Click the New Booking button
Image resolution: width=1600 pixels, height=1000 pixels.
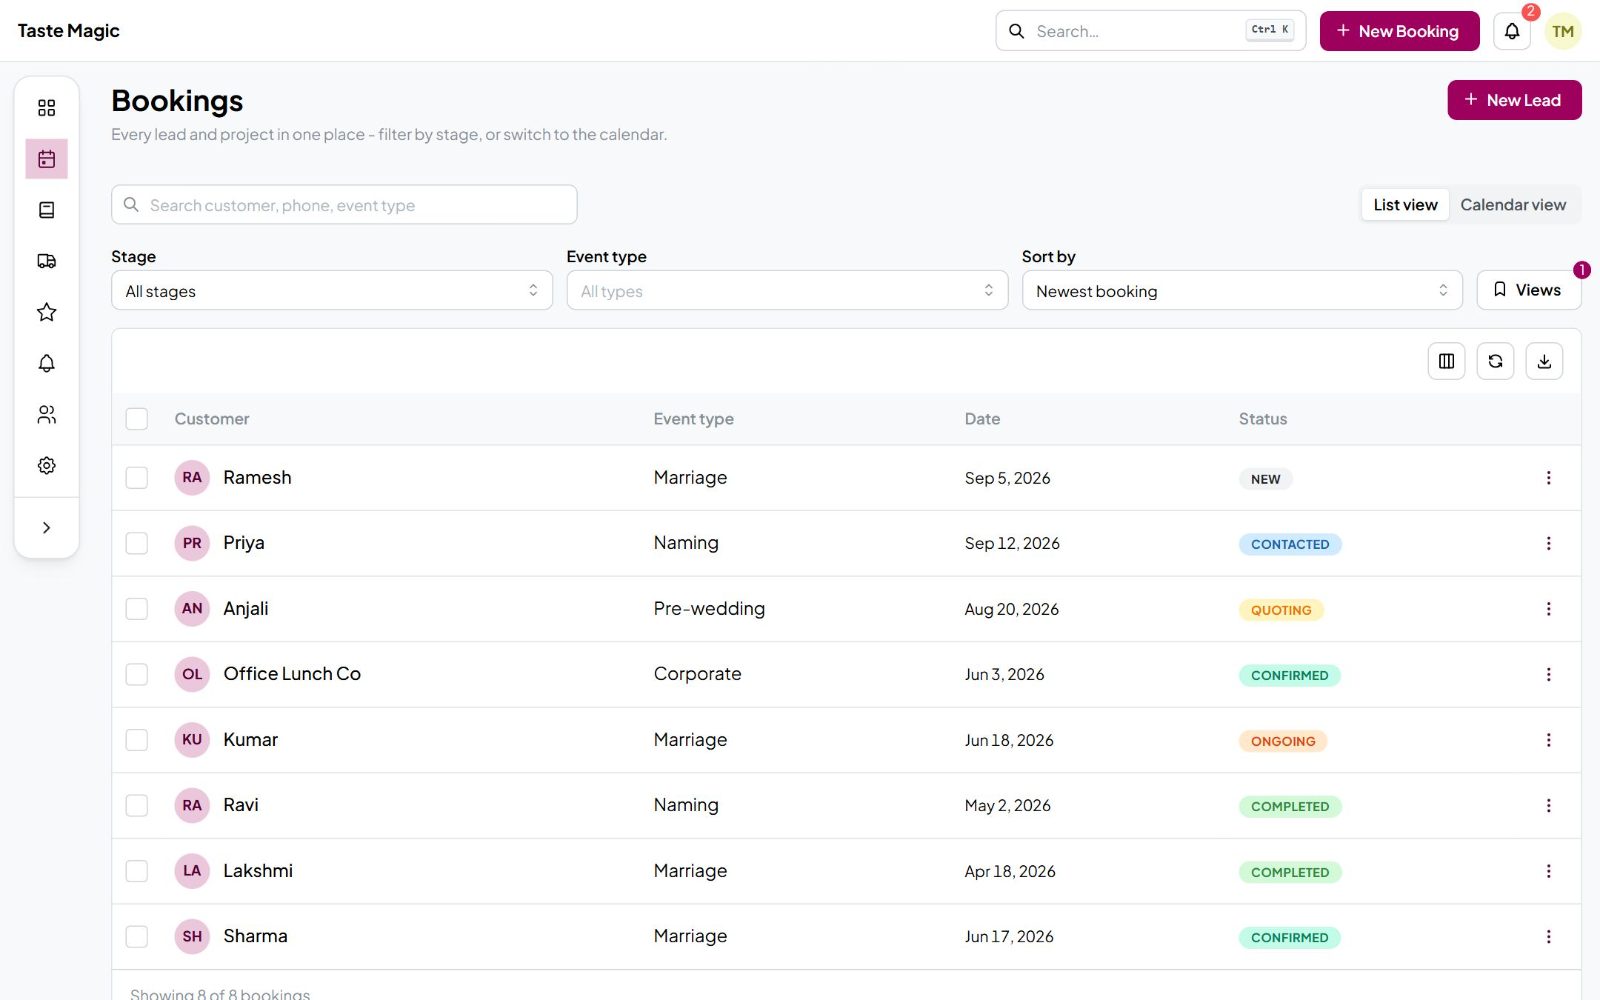click(1399, 31)
